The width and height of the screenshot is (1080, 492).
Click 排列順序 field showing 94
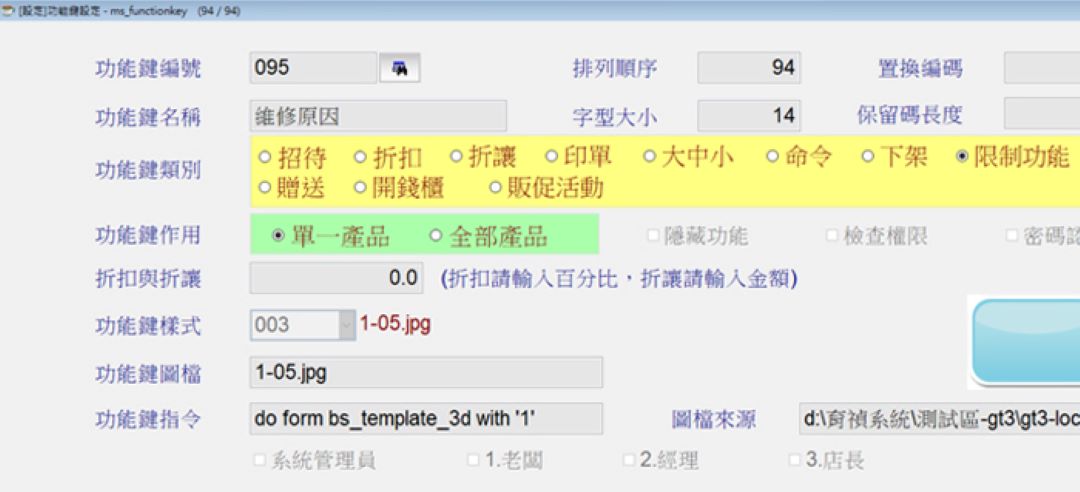[x=749, y=68]
